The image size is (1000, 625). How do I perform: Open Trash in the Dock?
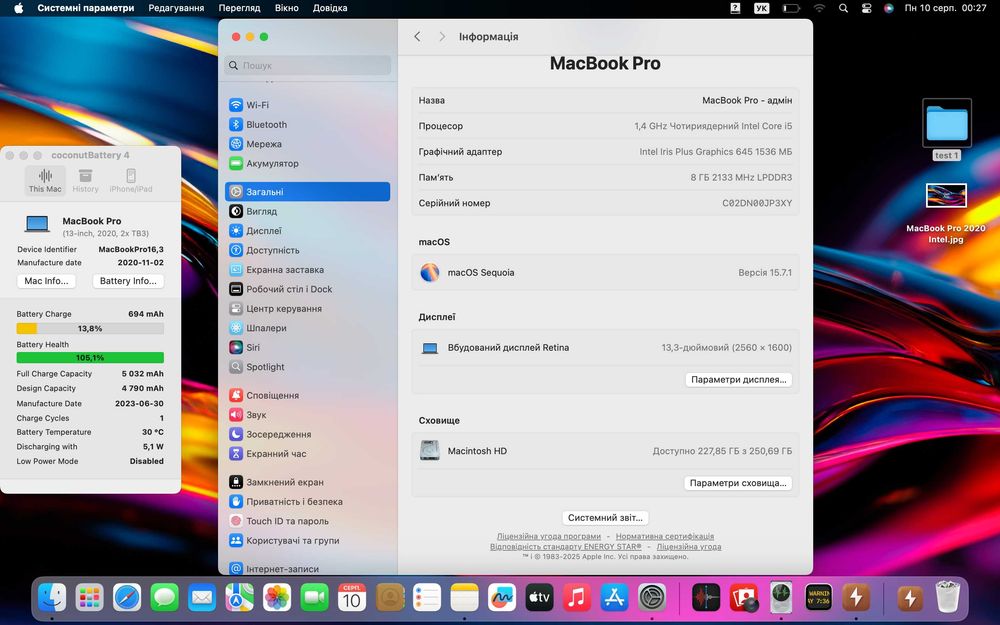point(948,597)
